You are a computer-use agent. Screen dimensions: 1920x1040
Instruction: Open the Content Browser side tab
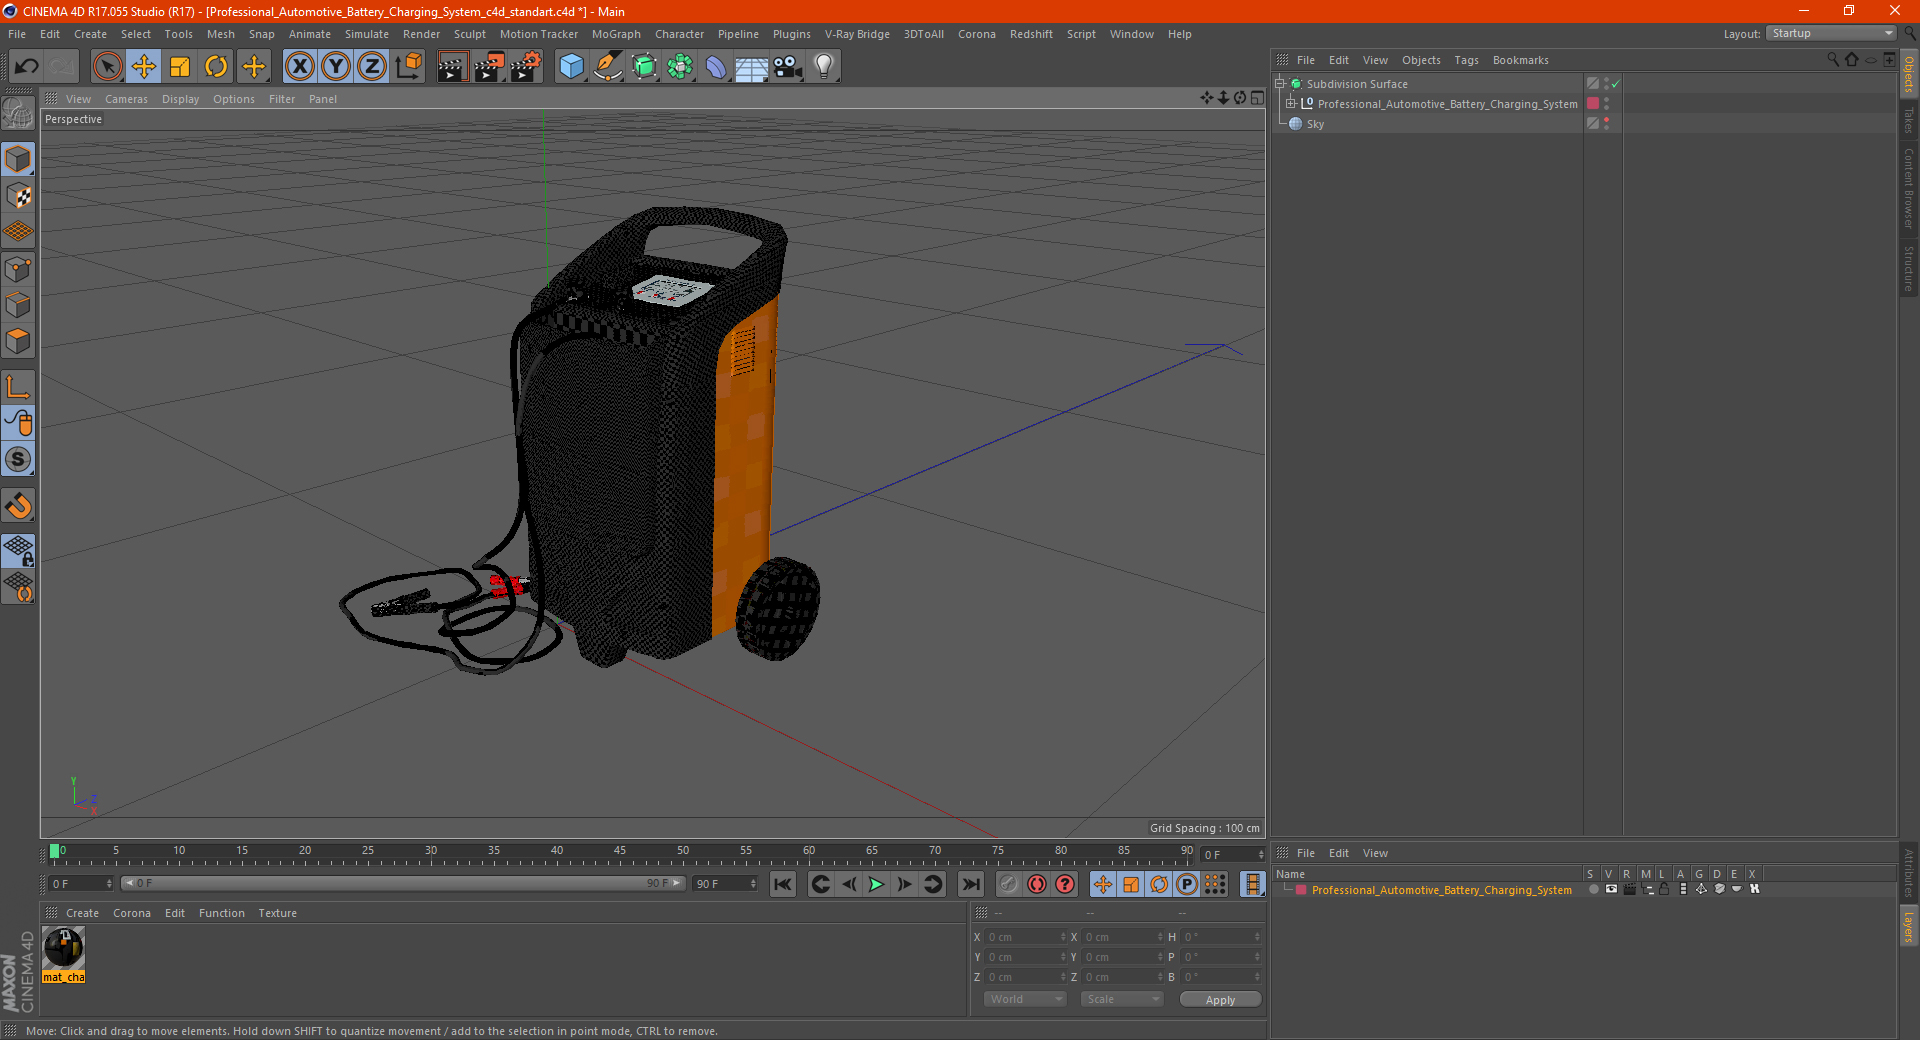tap(1909, 188)
